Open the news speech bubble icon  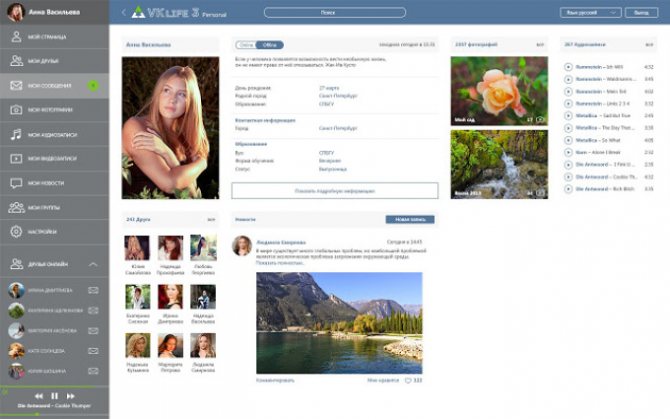tap(16, 183)
